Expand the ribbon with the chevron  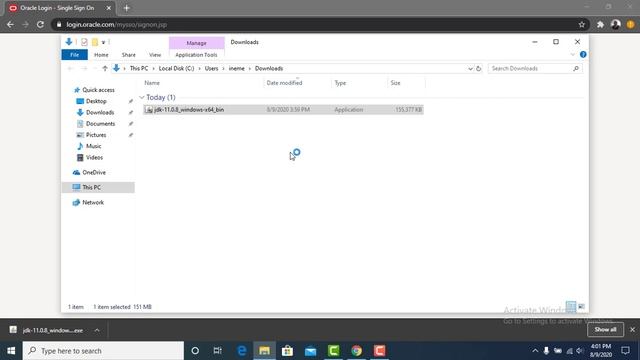(x=572, y=54)
